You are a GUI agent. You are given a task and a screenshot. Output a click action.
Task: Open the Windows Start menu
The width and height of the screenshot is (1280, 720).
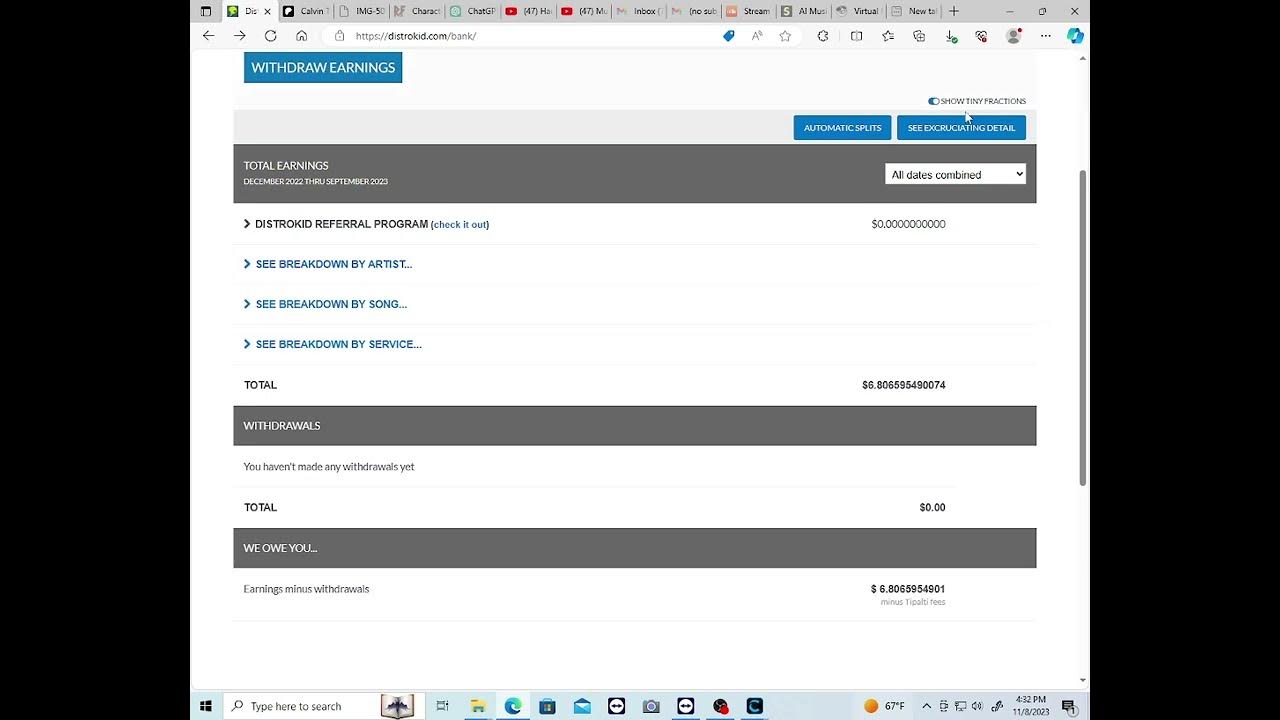(x=206, y=706)
